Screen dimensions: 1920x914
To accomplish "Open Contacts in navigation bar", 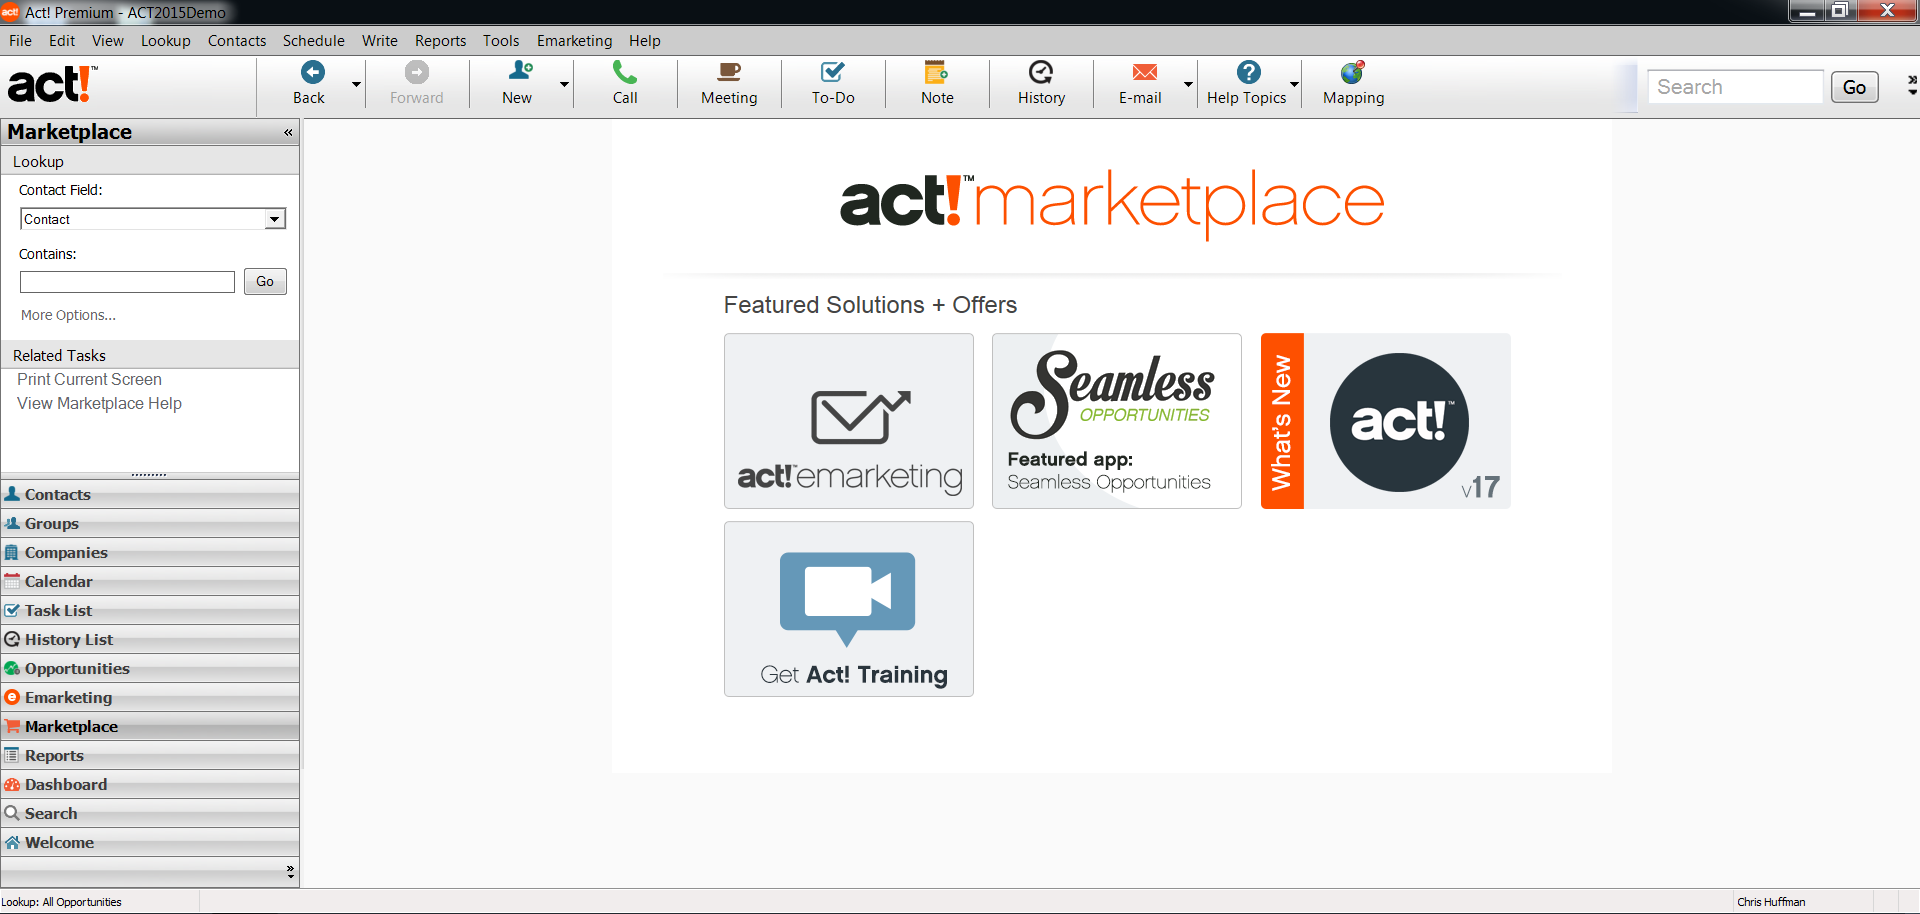I will point(150,494).
